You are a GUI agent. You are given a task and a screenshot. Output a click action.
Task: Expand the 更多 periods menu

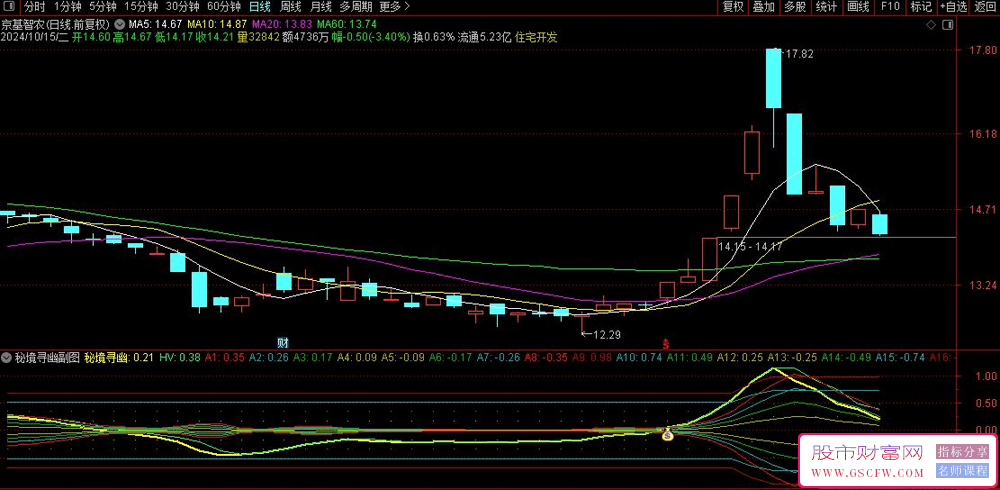tap(394, 7)
